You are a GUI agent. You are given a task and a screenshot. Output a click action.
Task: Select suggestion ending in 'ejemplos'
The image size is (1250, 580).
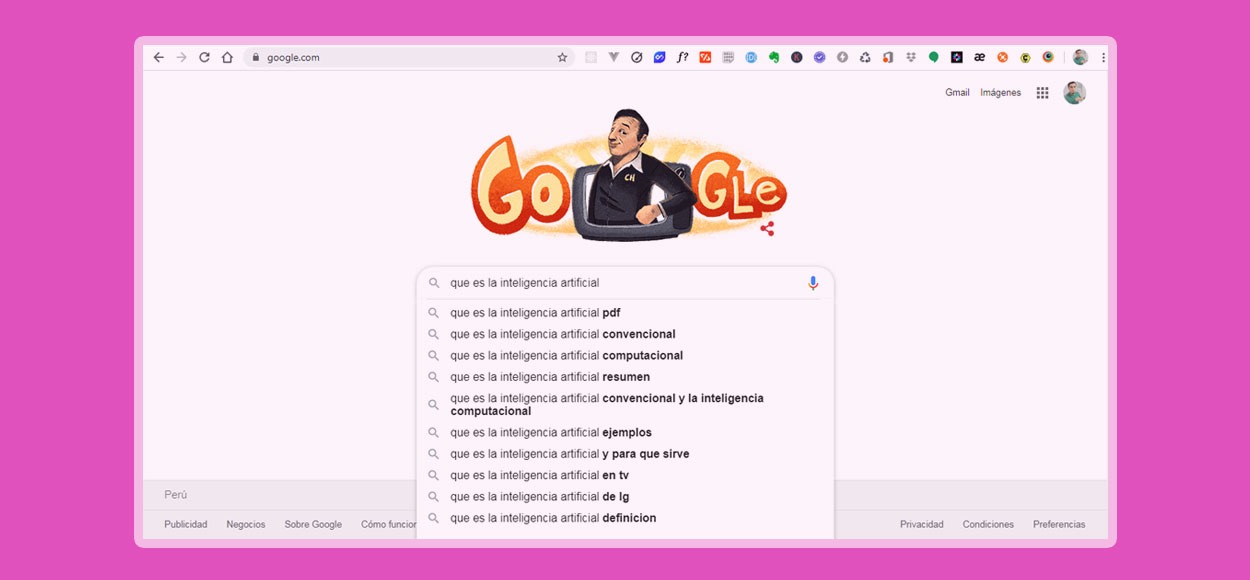point(625,433)
